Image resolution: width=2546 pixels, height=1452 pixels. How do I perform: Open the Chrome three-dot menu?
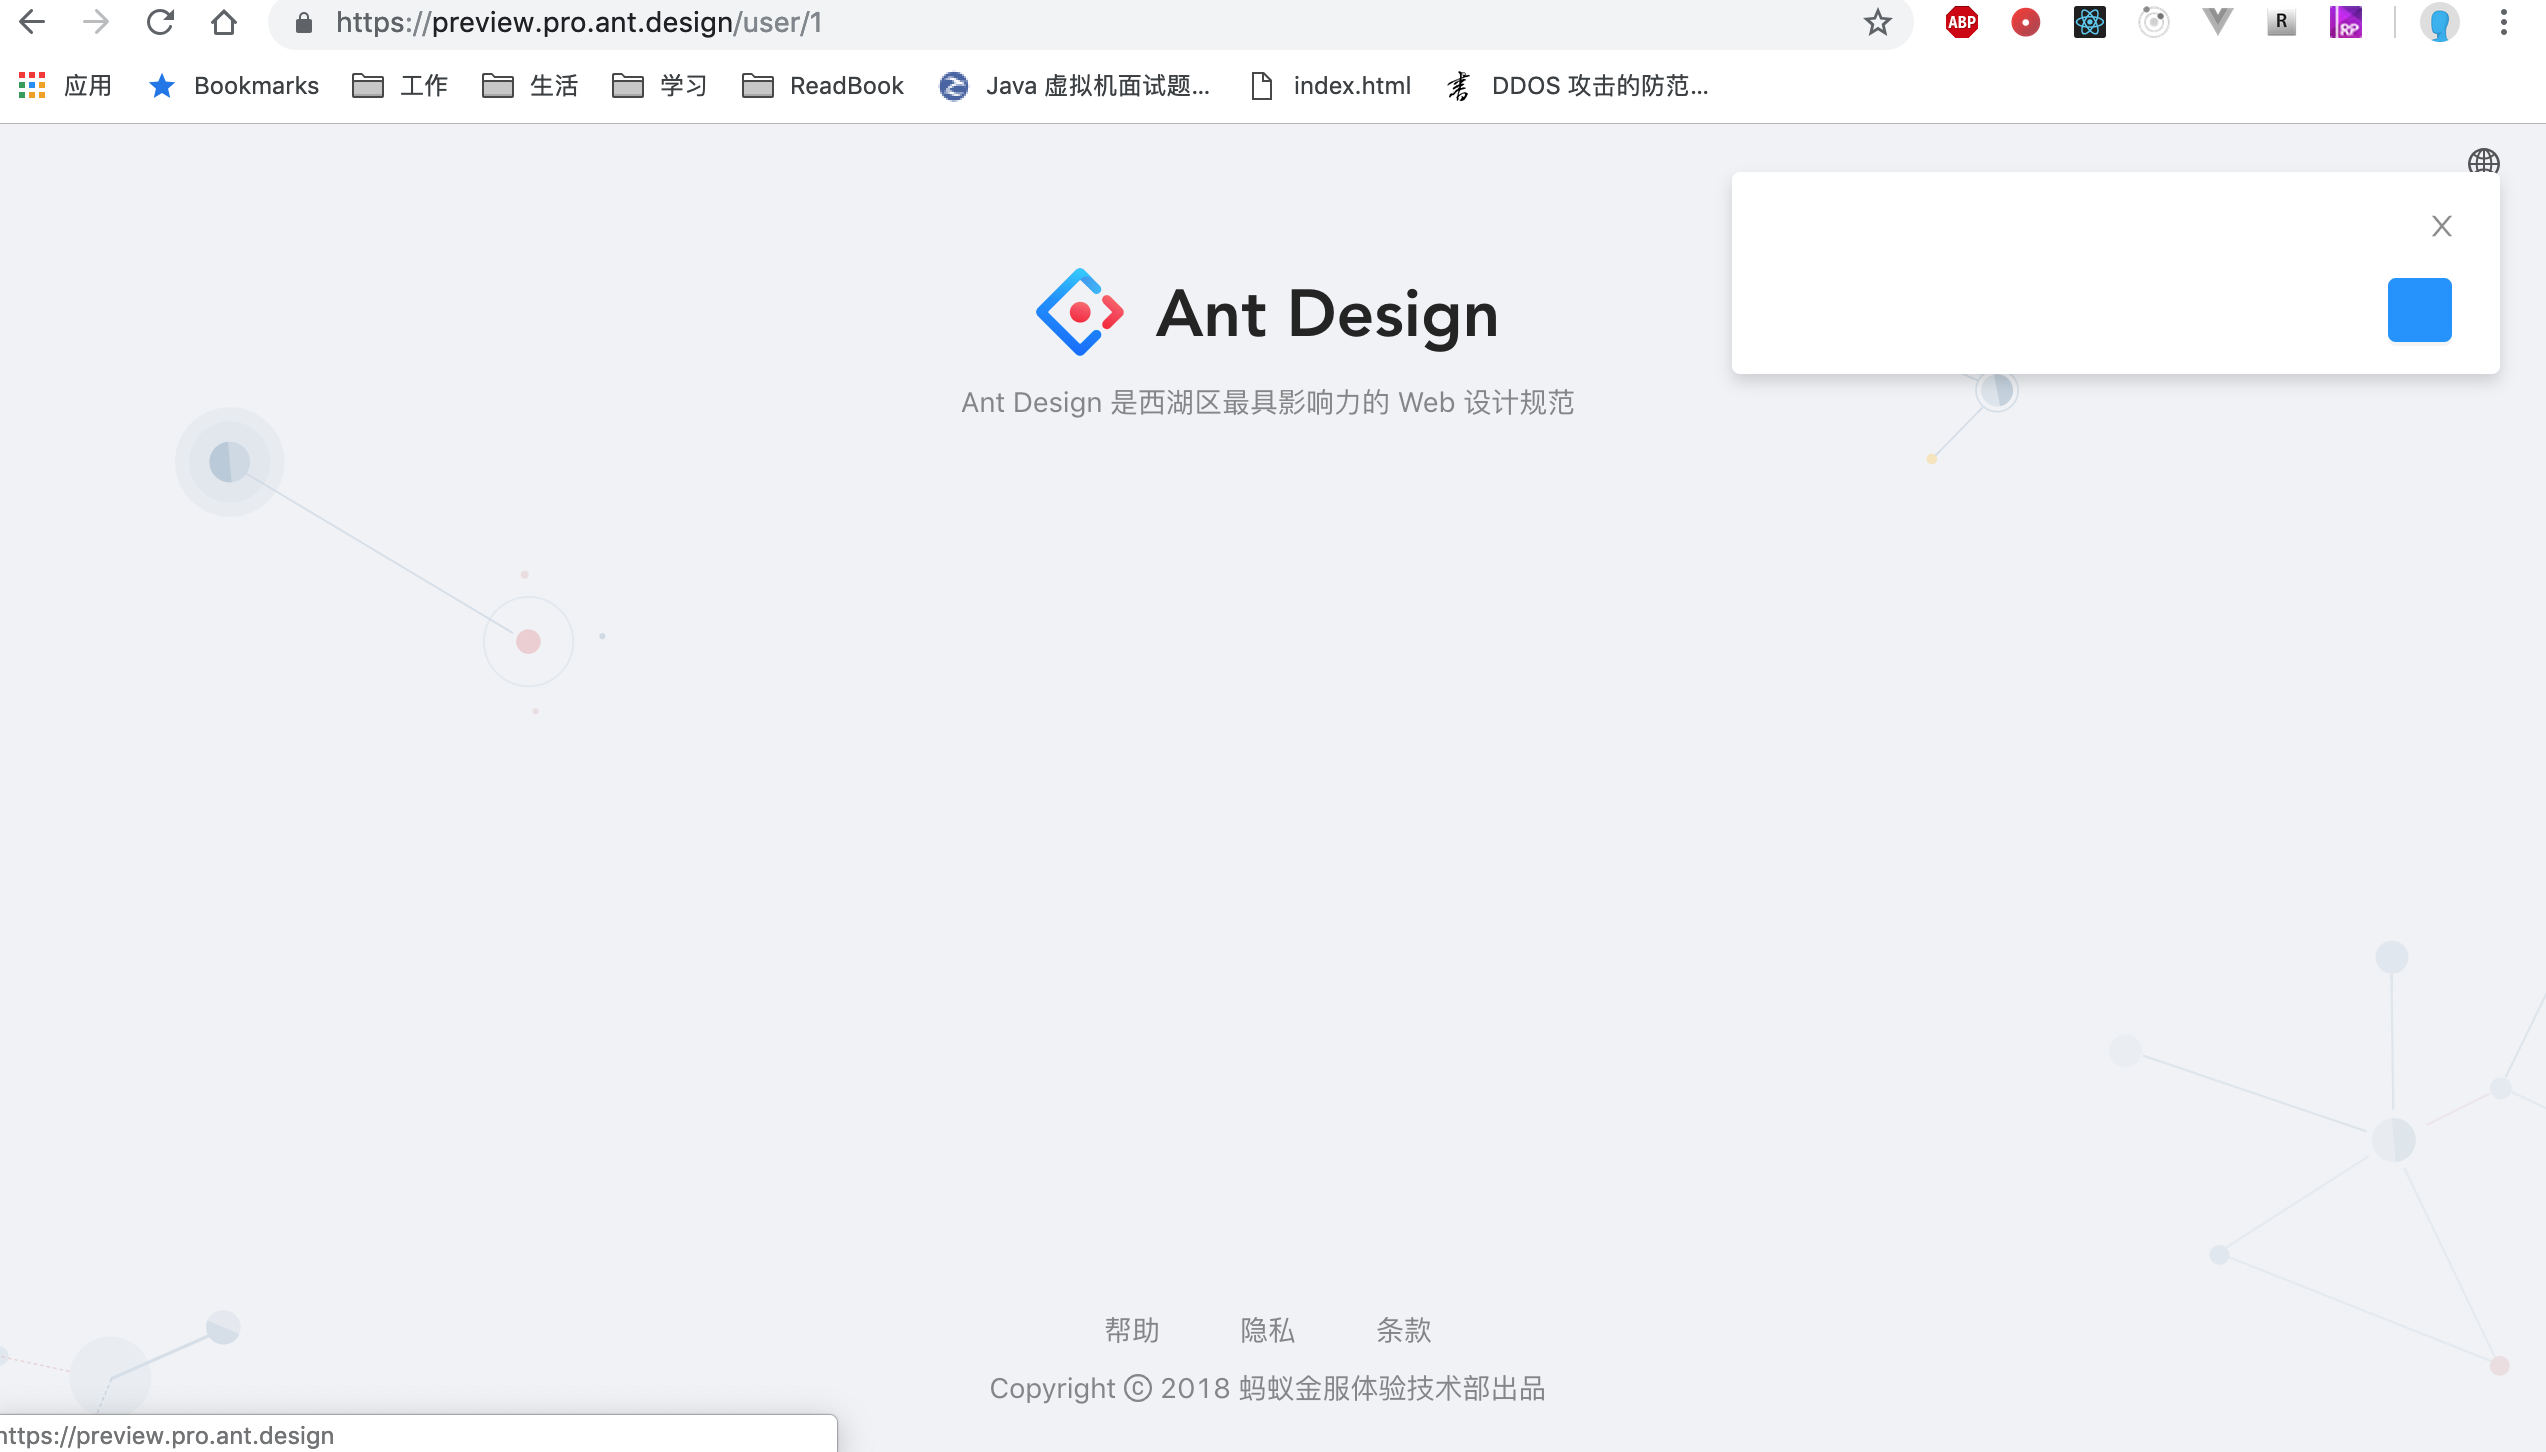click(x=2504, y=22)
